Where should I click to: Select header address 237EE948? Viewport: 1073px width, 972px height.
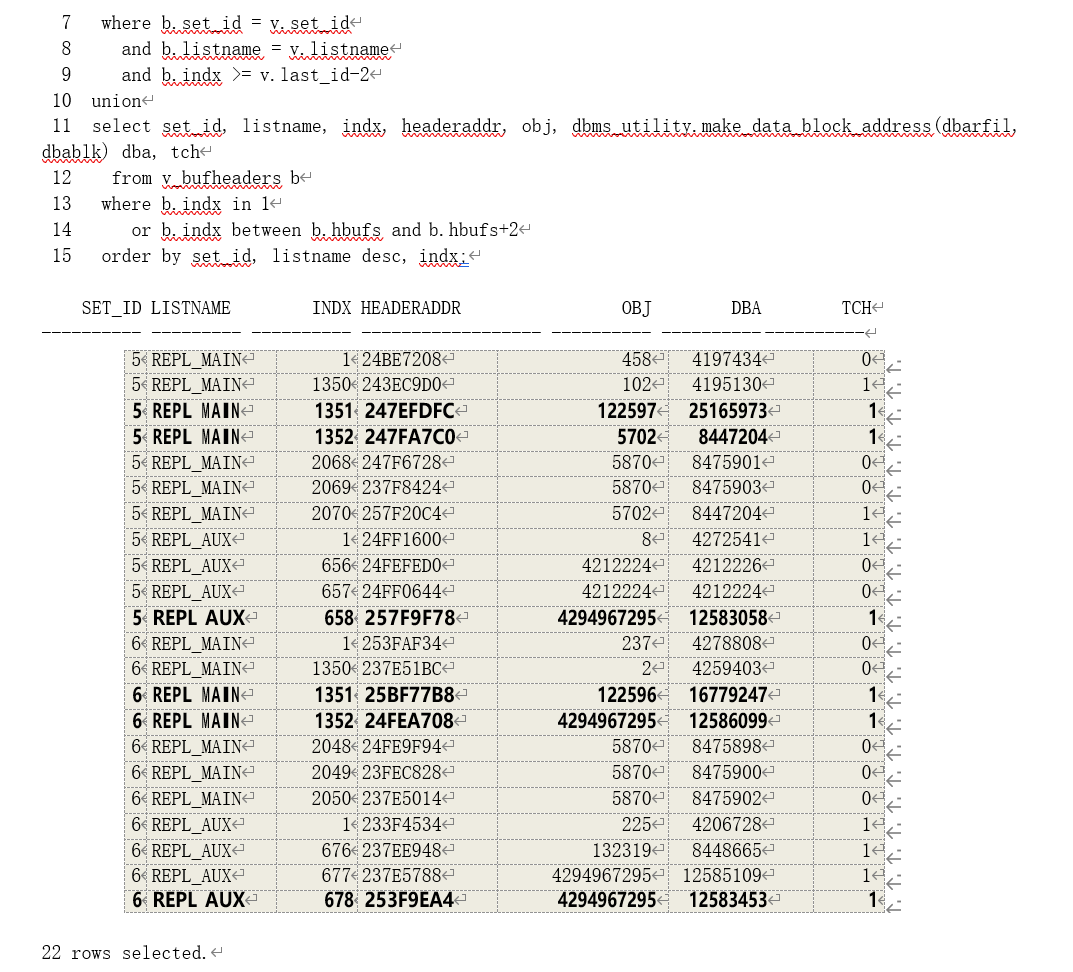coord(401,851)
